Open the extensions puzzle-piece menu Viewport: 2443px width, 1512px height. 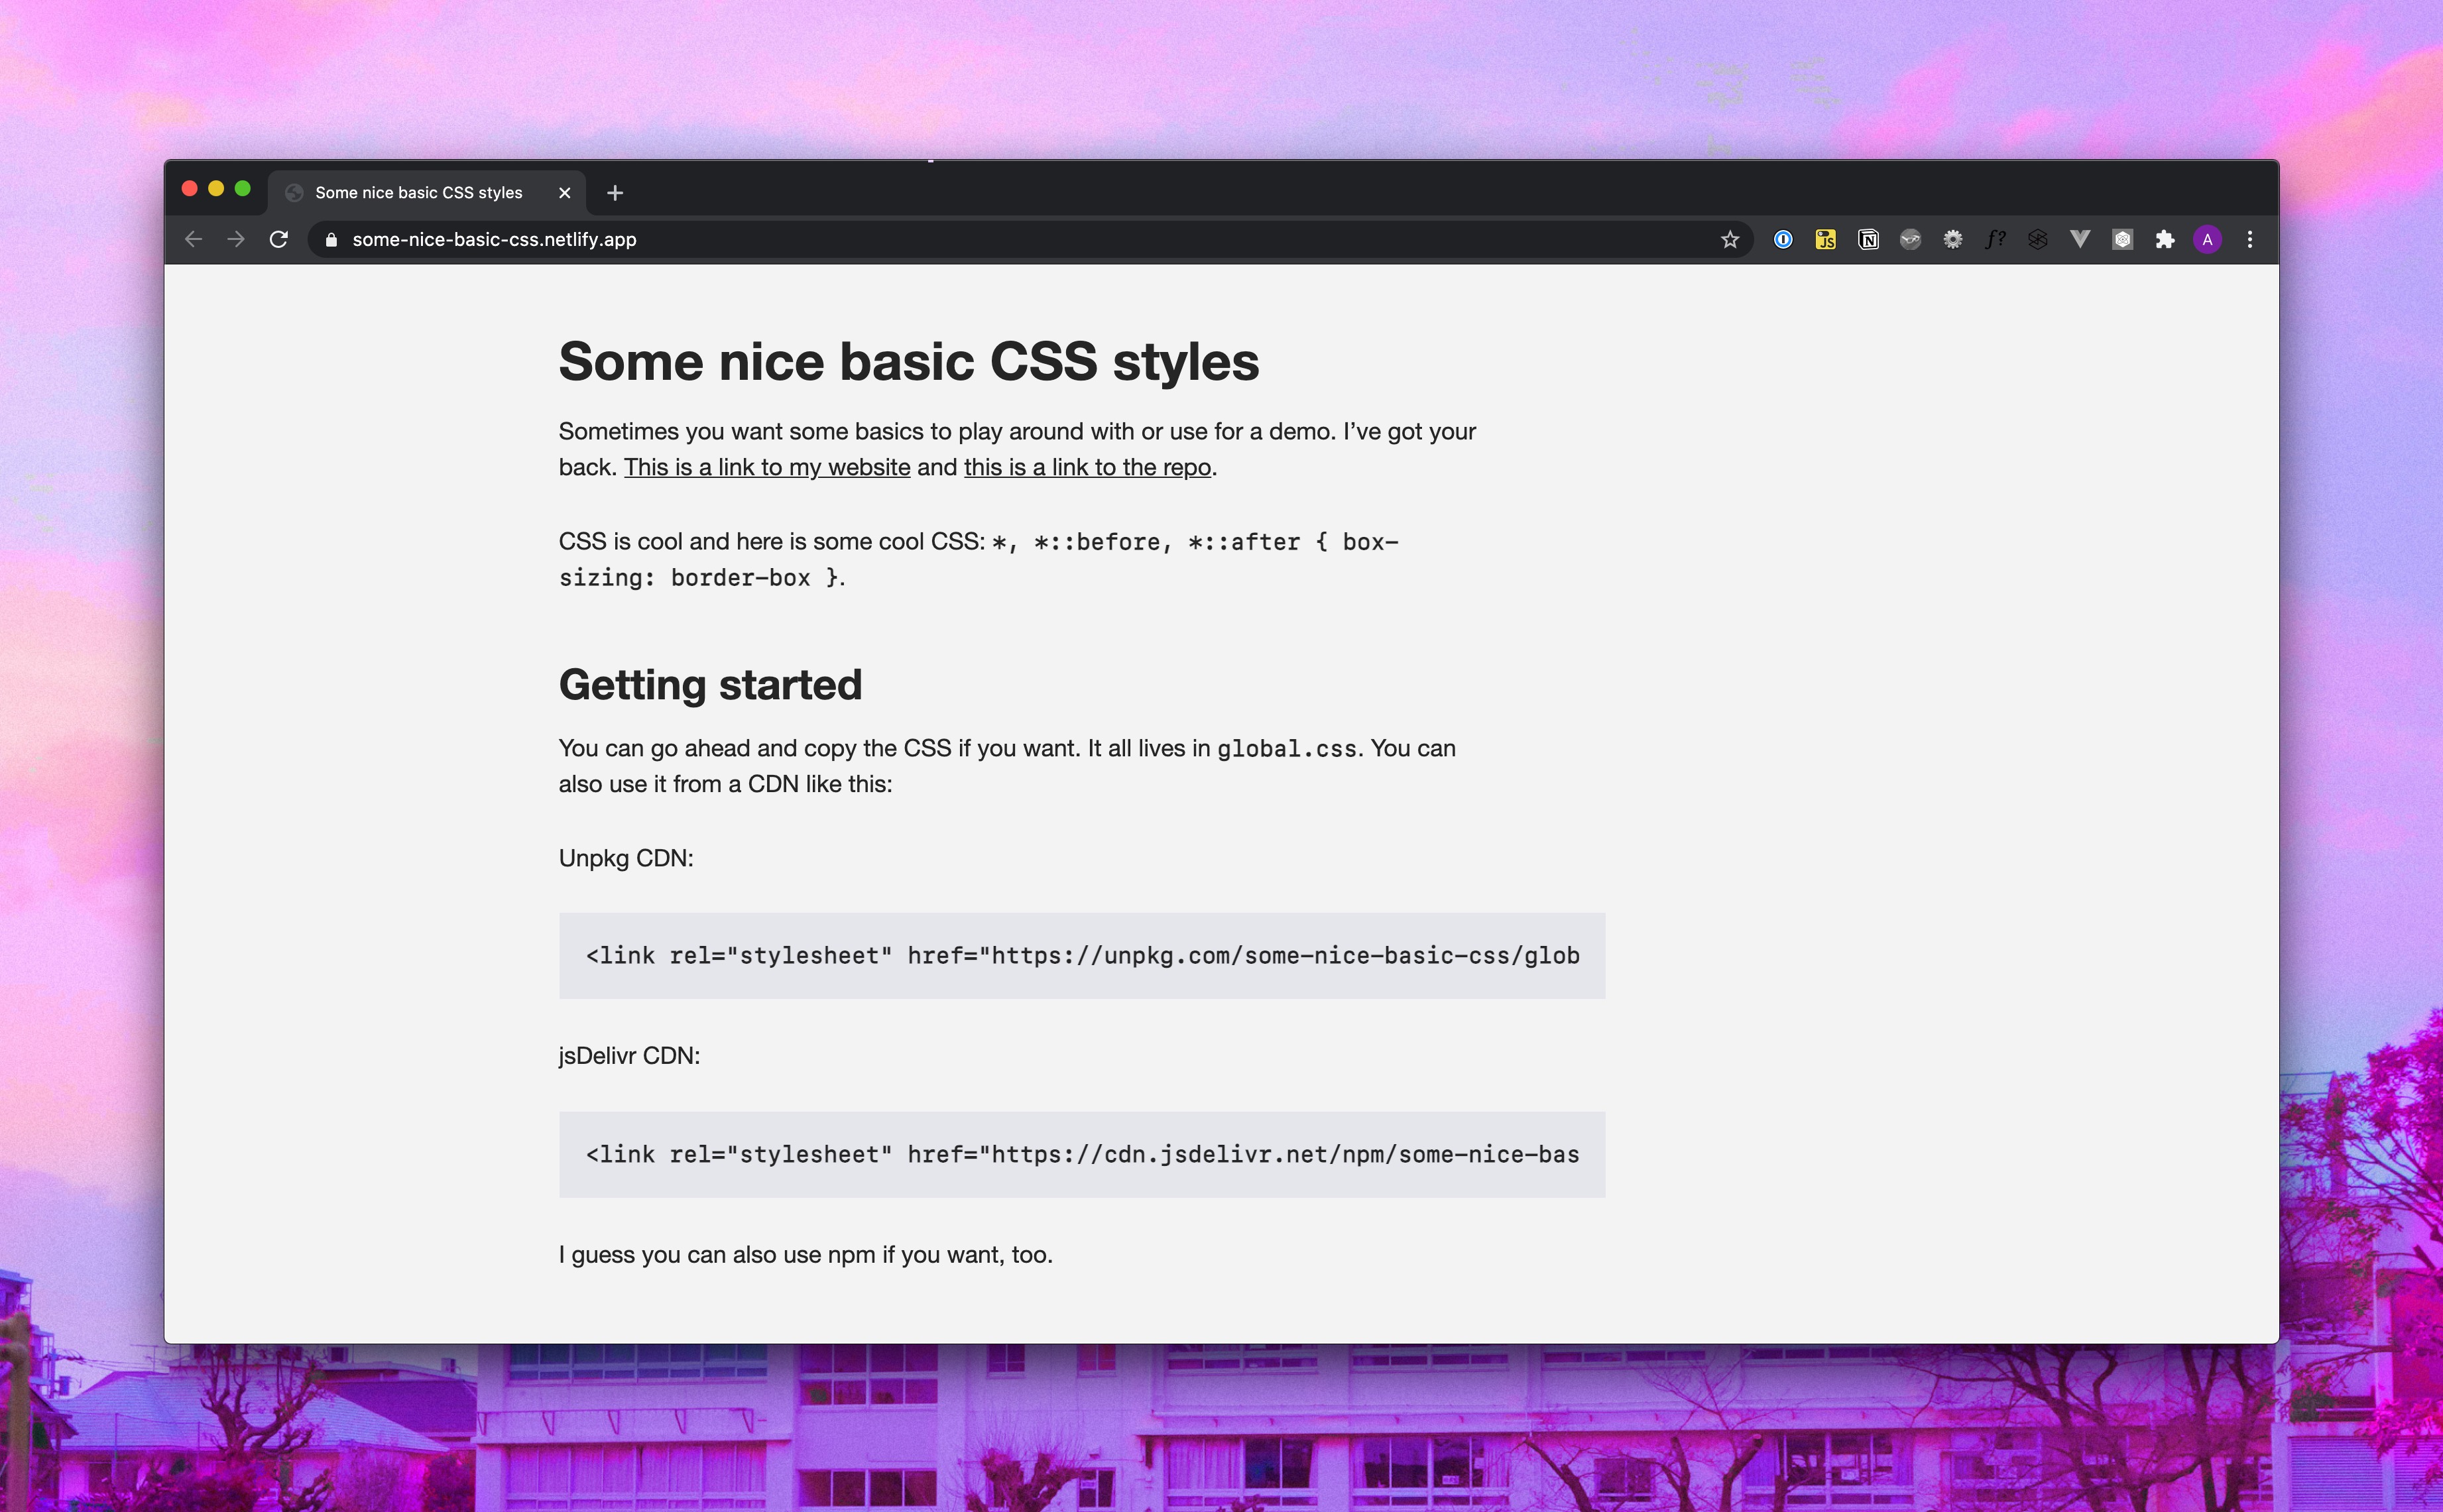click(2165, 239)
